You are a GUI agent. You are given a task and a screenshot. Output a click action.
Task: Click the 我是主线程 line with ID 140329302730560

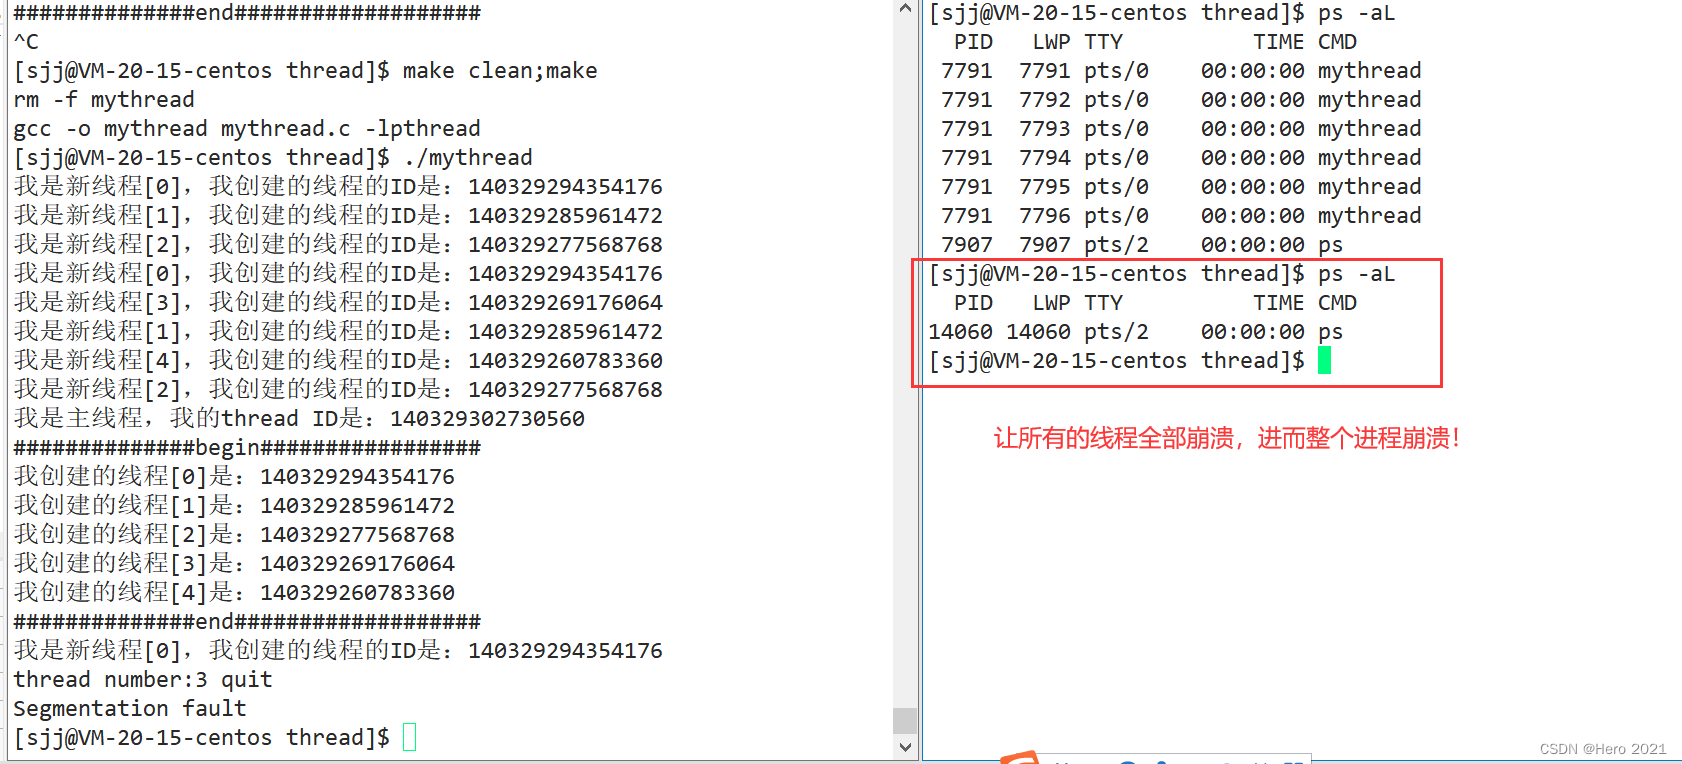point(299,419)
